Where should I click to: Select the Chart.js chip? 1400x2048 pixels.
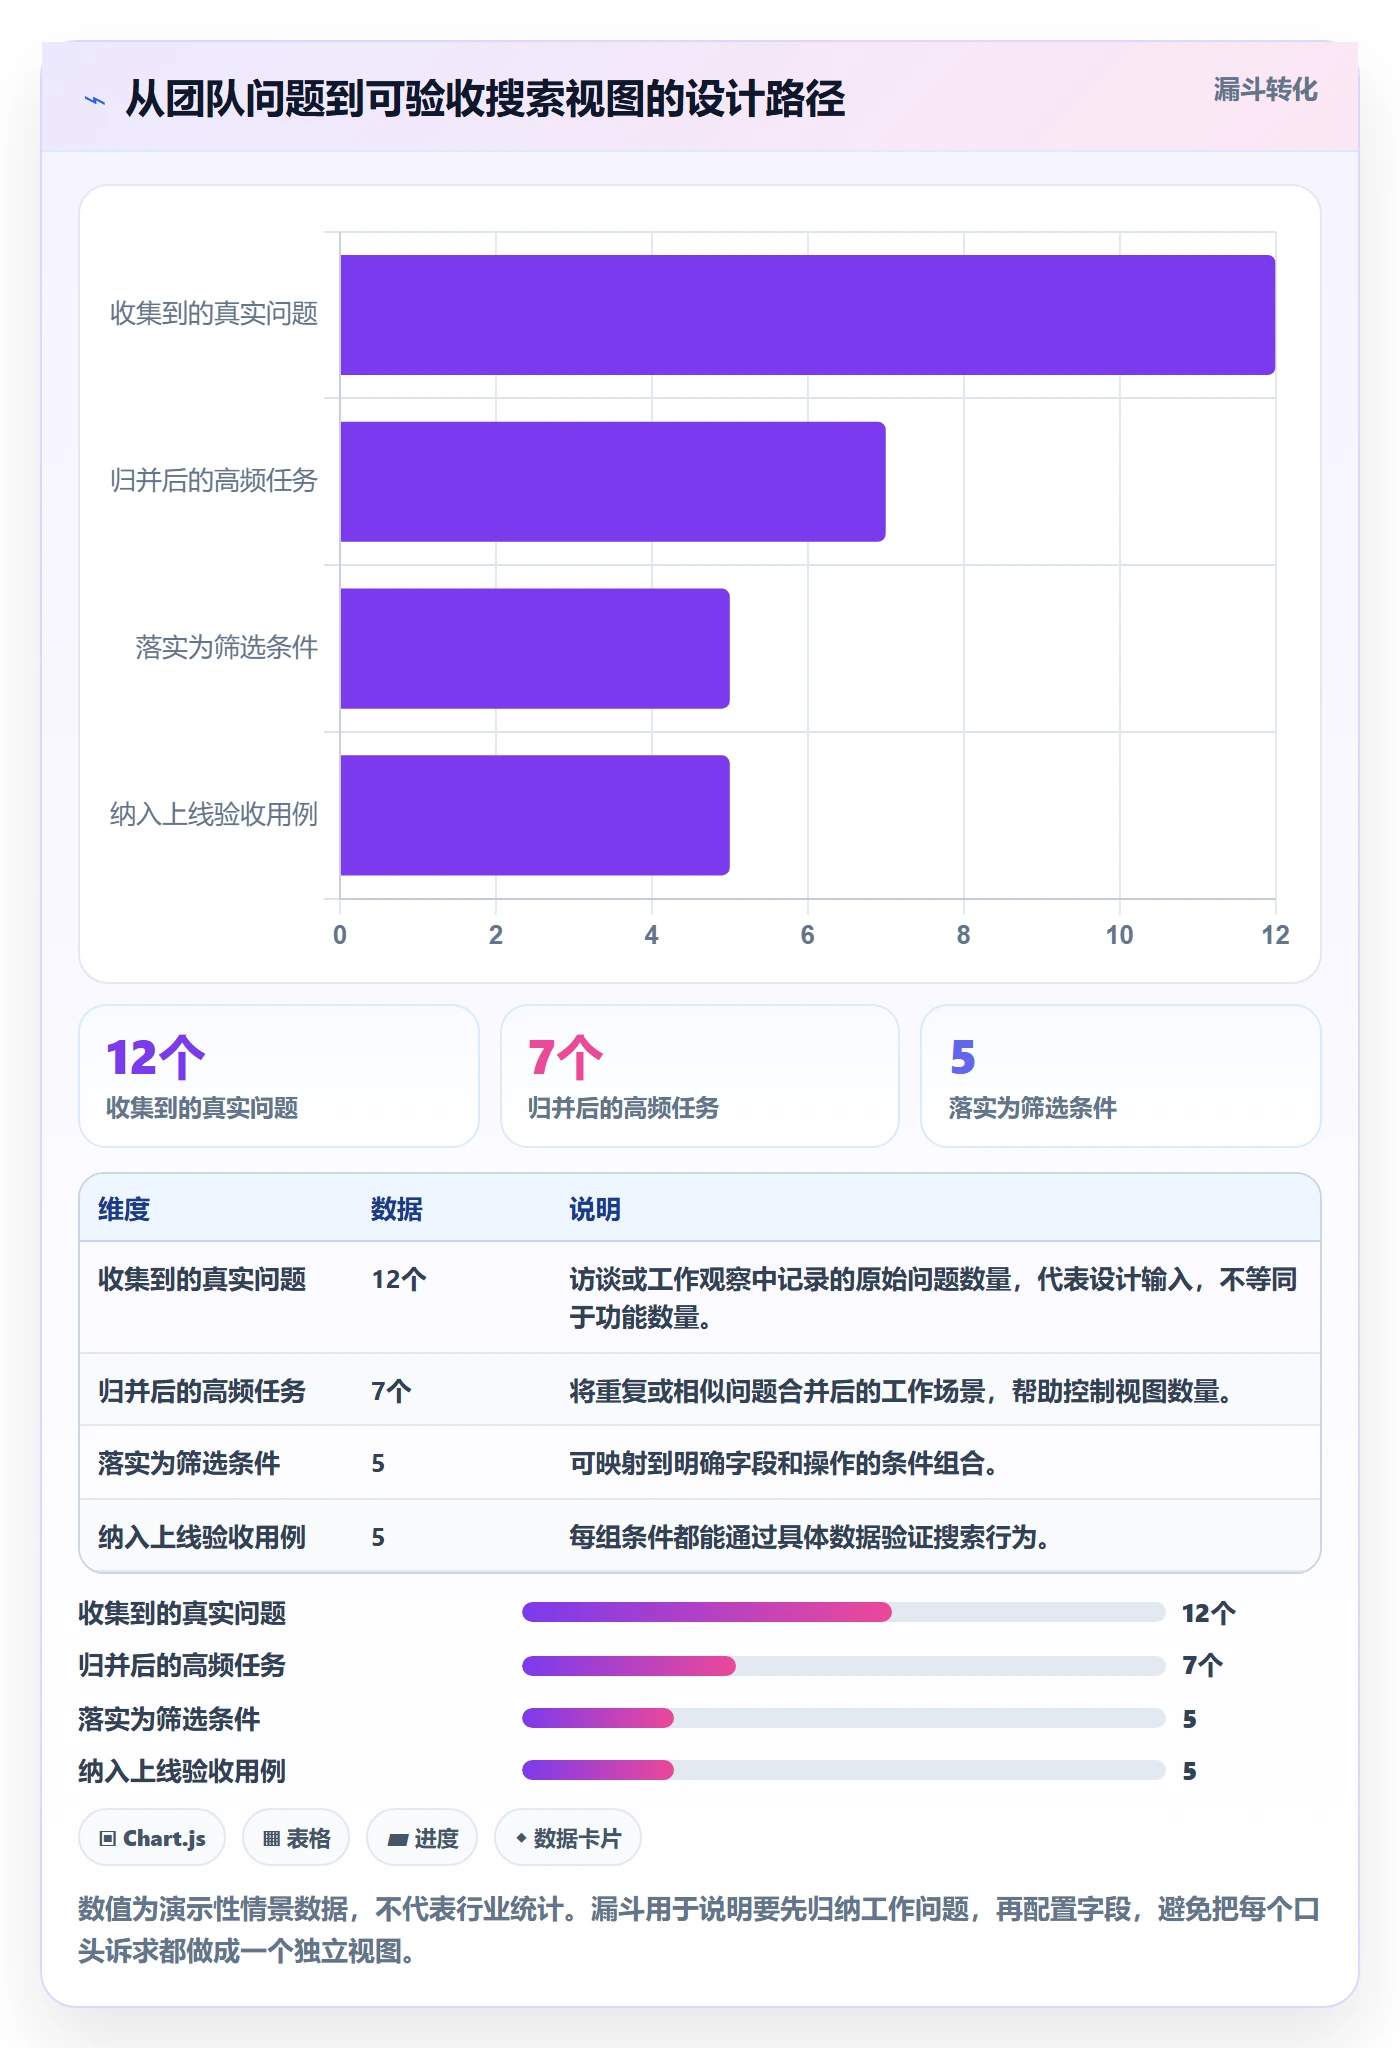[152, 1838]
